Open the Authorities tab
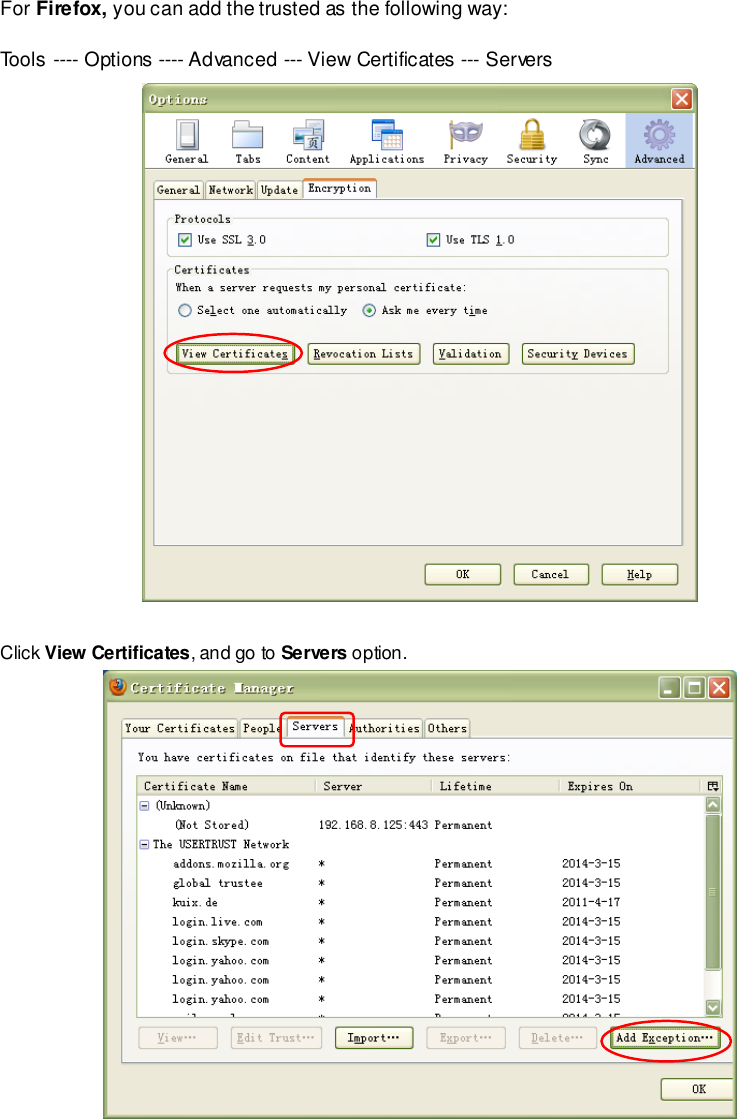 click(x=385, y=728)
